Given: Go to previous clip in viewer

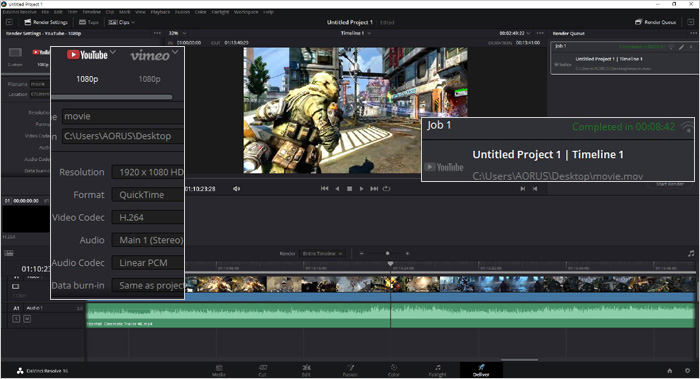Looking at the screenshot, I should click(x=535, y=189).
